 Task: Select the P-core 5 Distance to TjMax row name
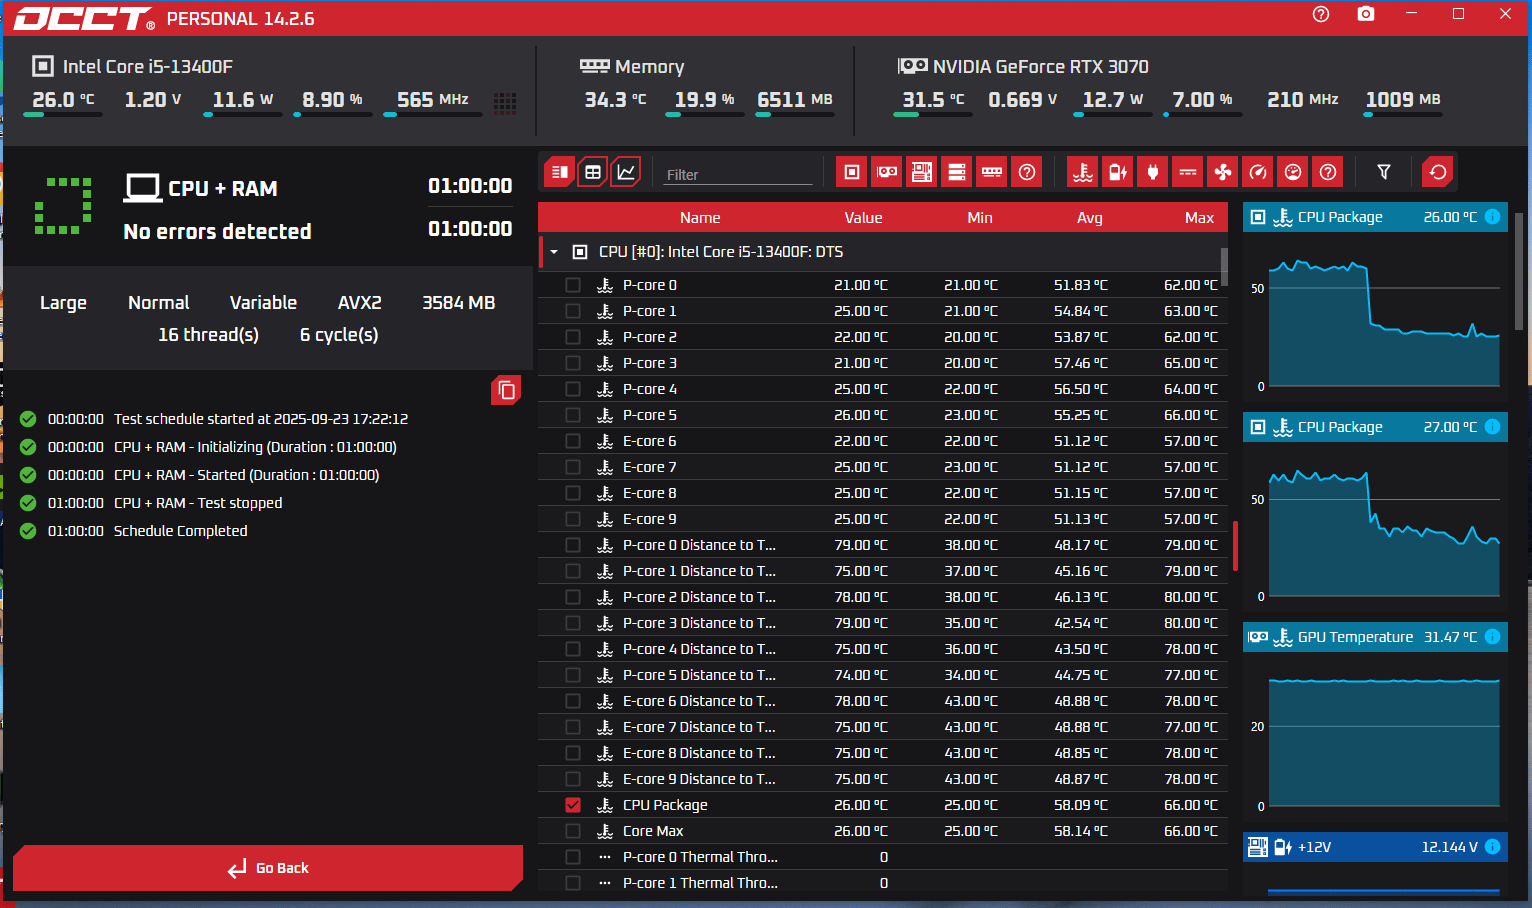pos(699,675)
